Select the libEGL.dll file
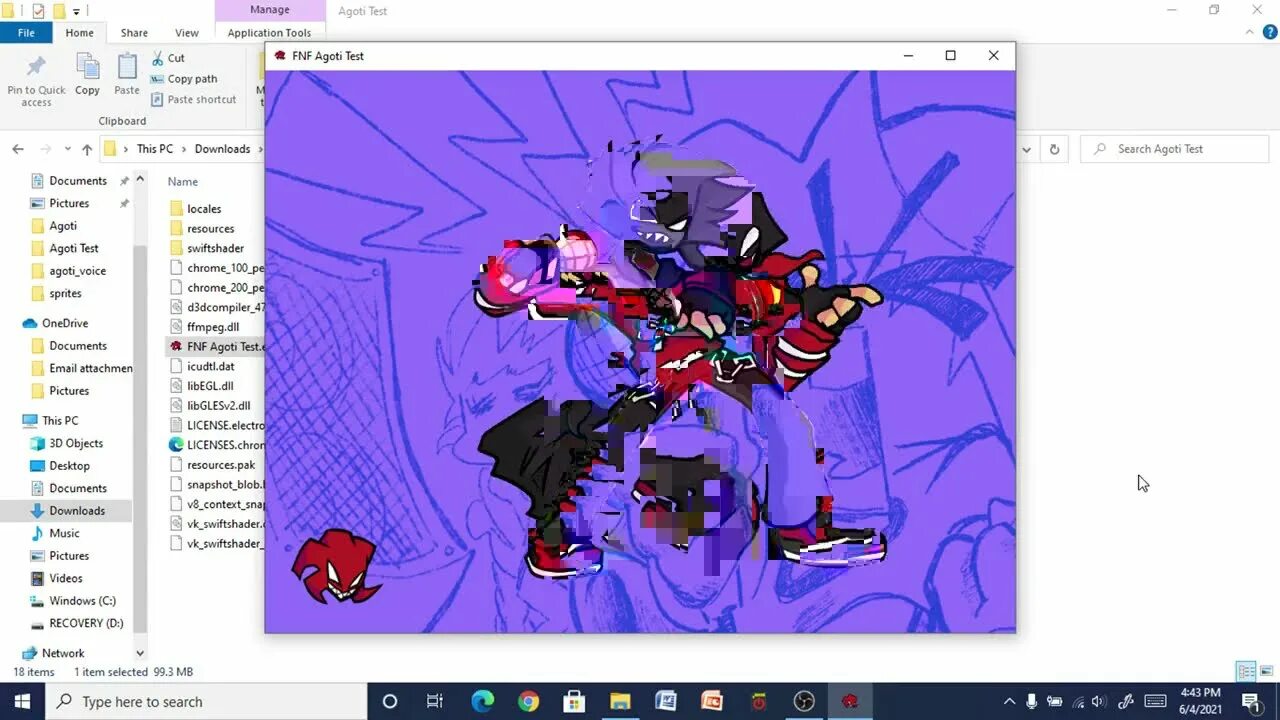Image resolution: width=1280 pixels, height=720 pixels. [210, 386]
